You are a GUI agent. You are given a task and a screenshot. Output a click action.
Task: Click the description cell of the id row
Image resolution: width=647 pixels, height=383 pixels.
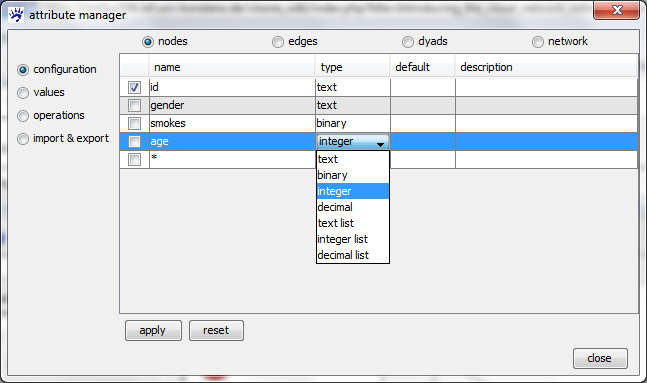coord(546,87)
